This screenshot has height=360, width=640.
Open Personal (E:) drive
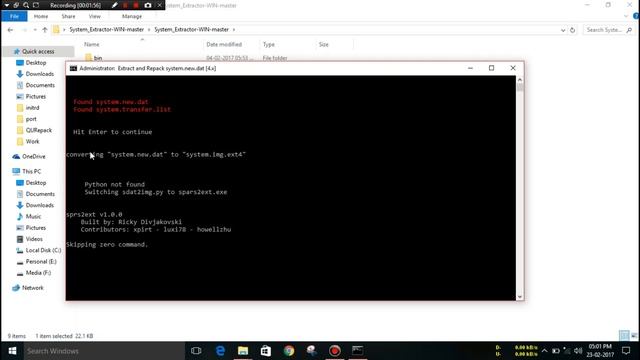click(41, 262)
